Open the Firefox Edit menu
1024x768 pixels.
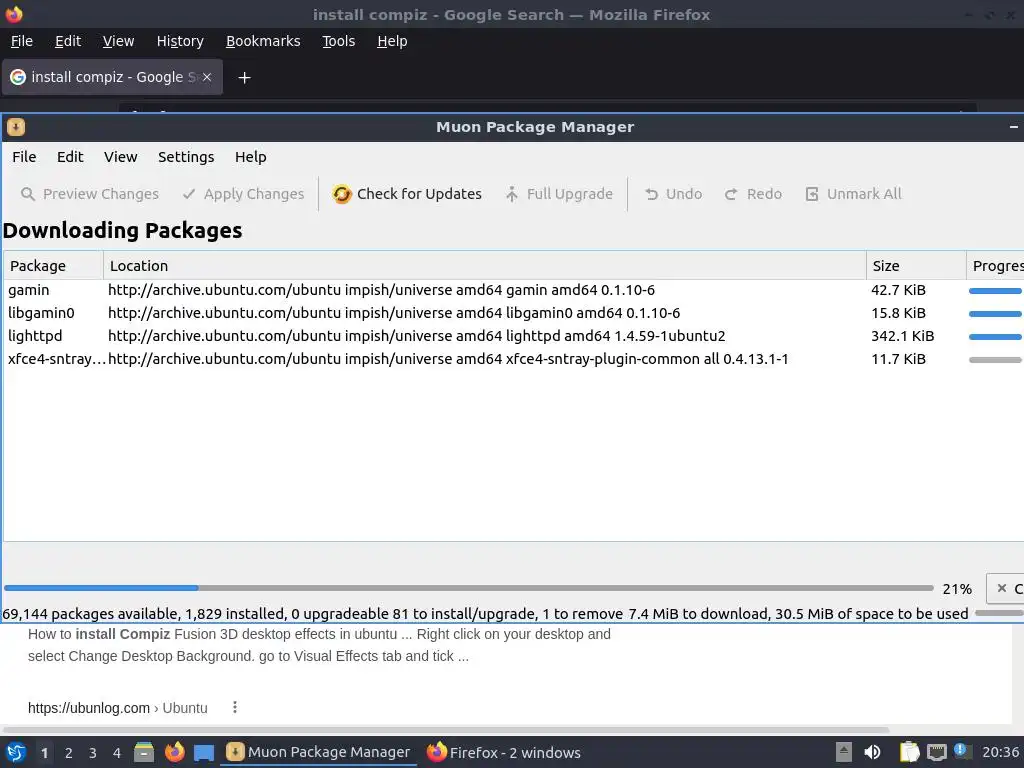point(68,41)
